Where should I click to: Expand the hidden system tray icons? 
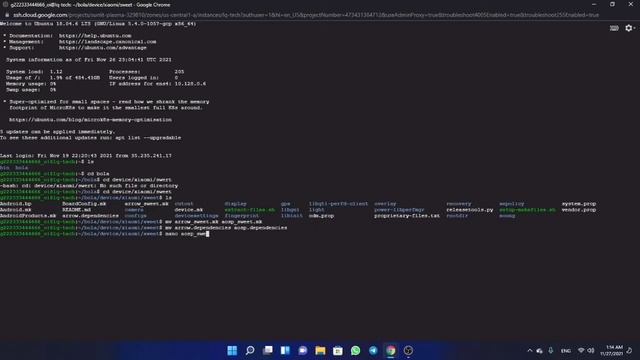530,350
